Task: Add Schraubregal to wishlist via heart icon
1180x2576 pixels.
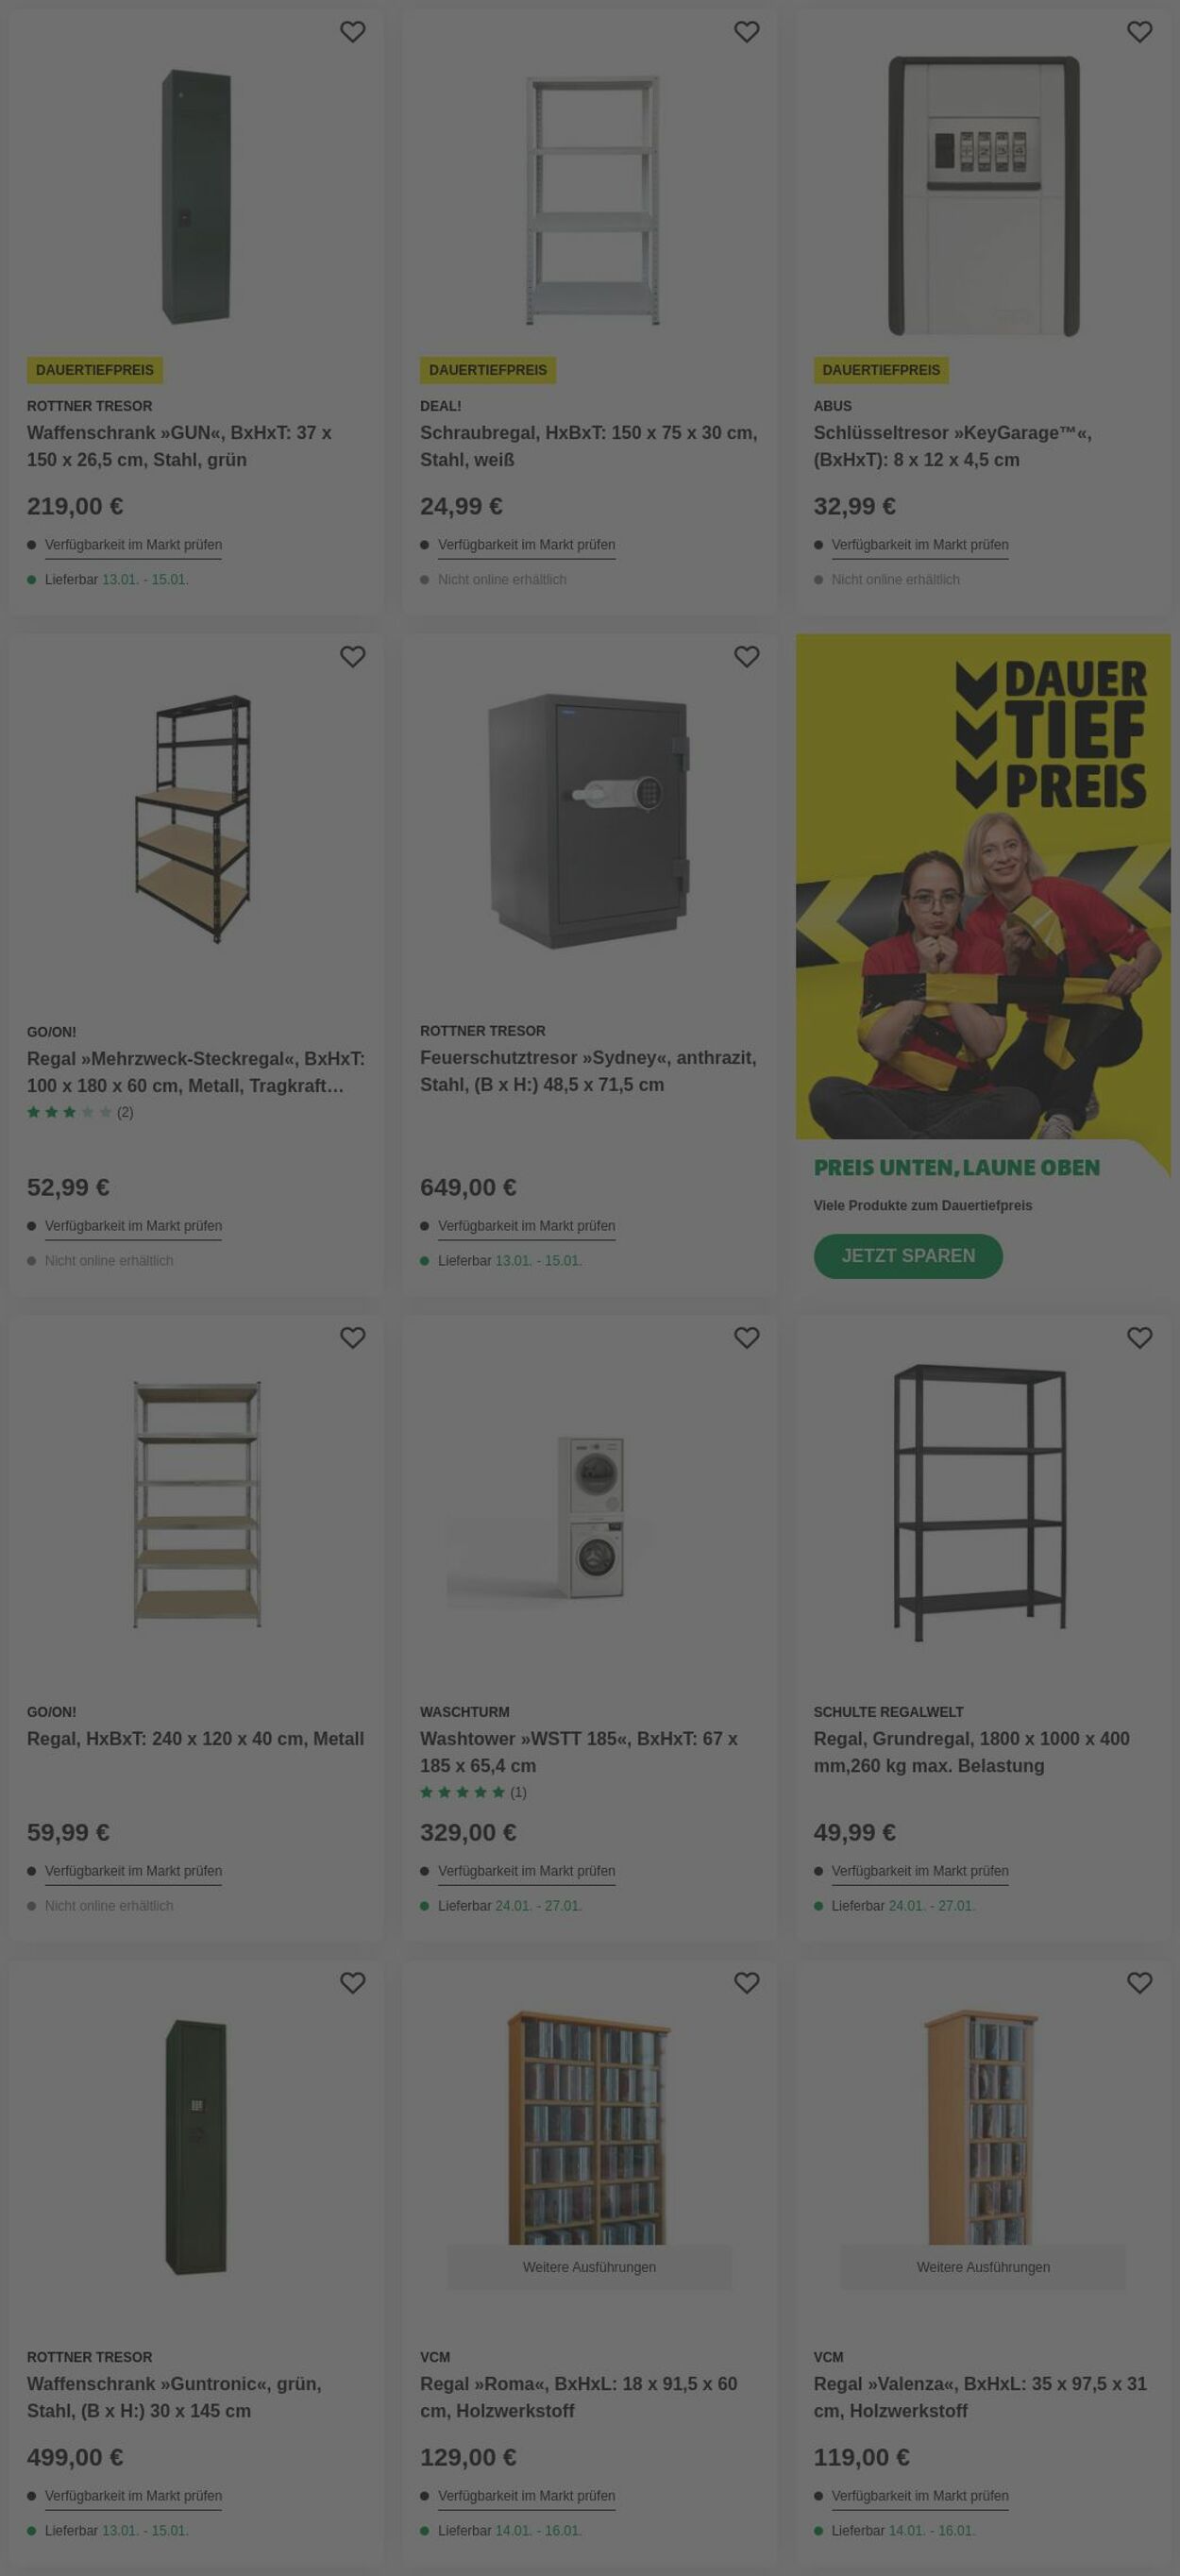Action: pyautogui.click(x=746, y=32)
